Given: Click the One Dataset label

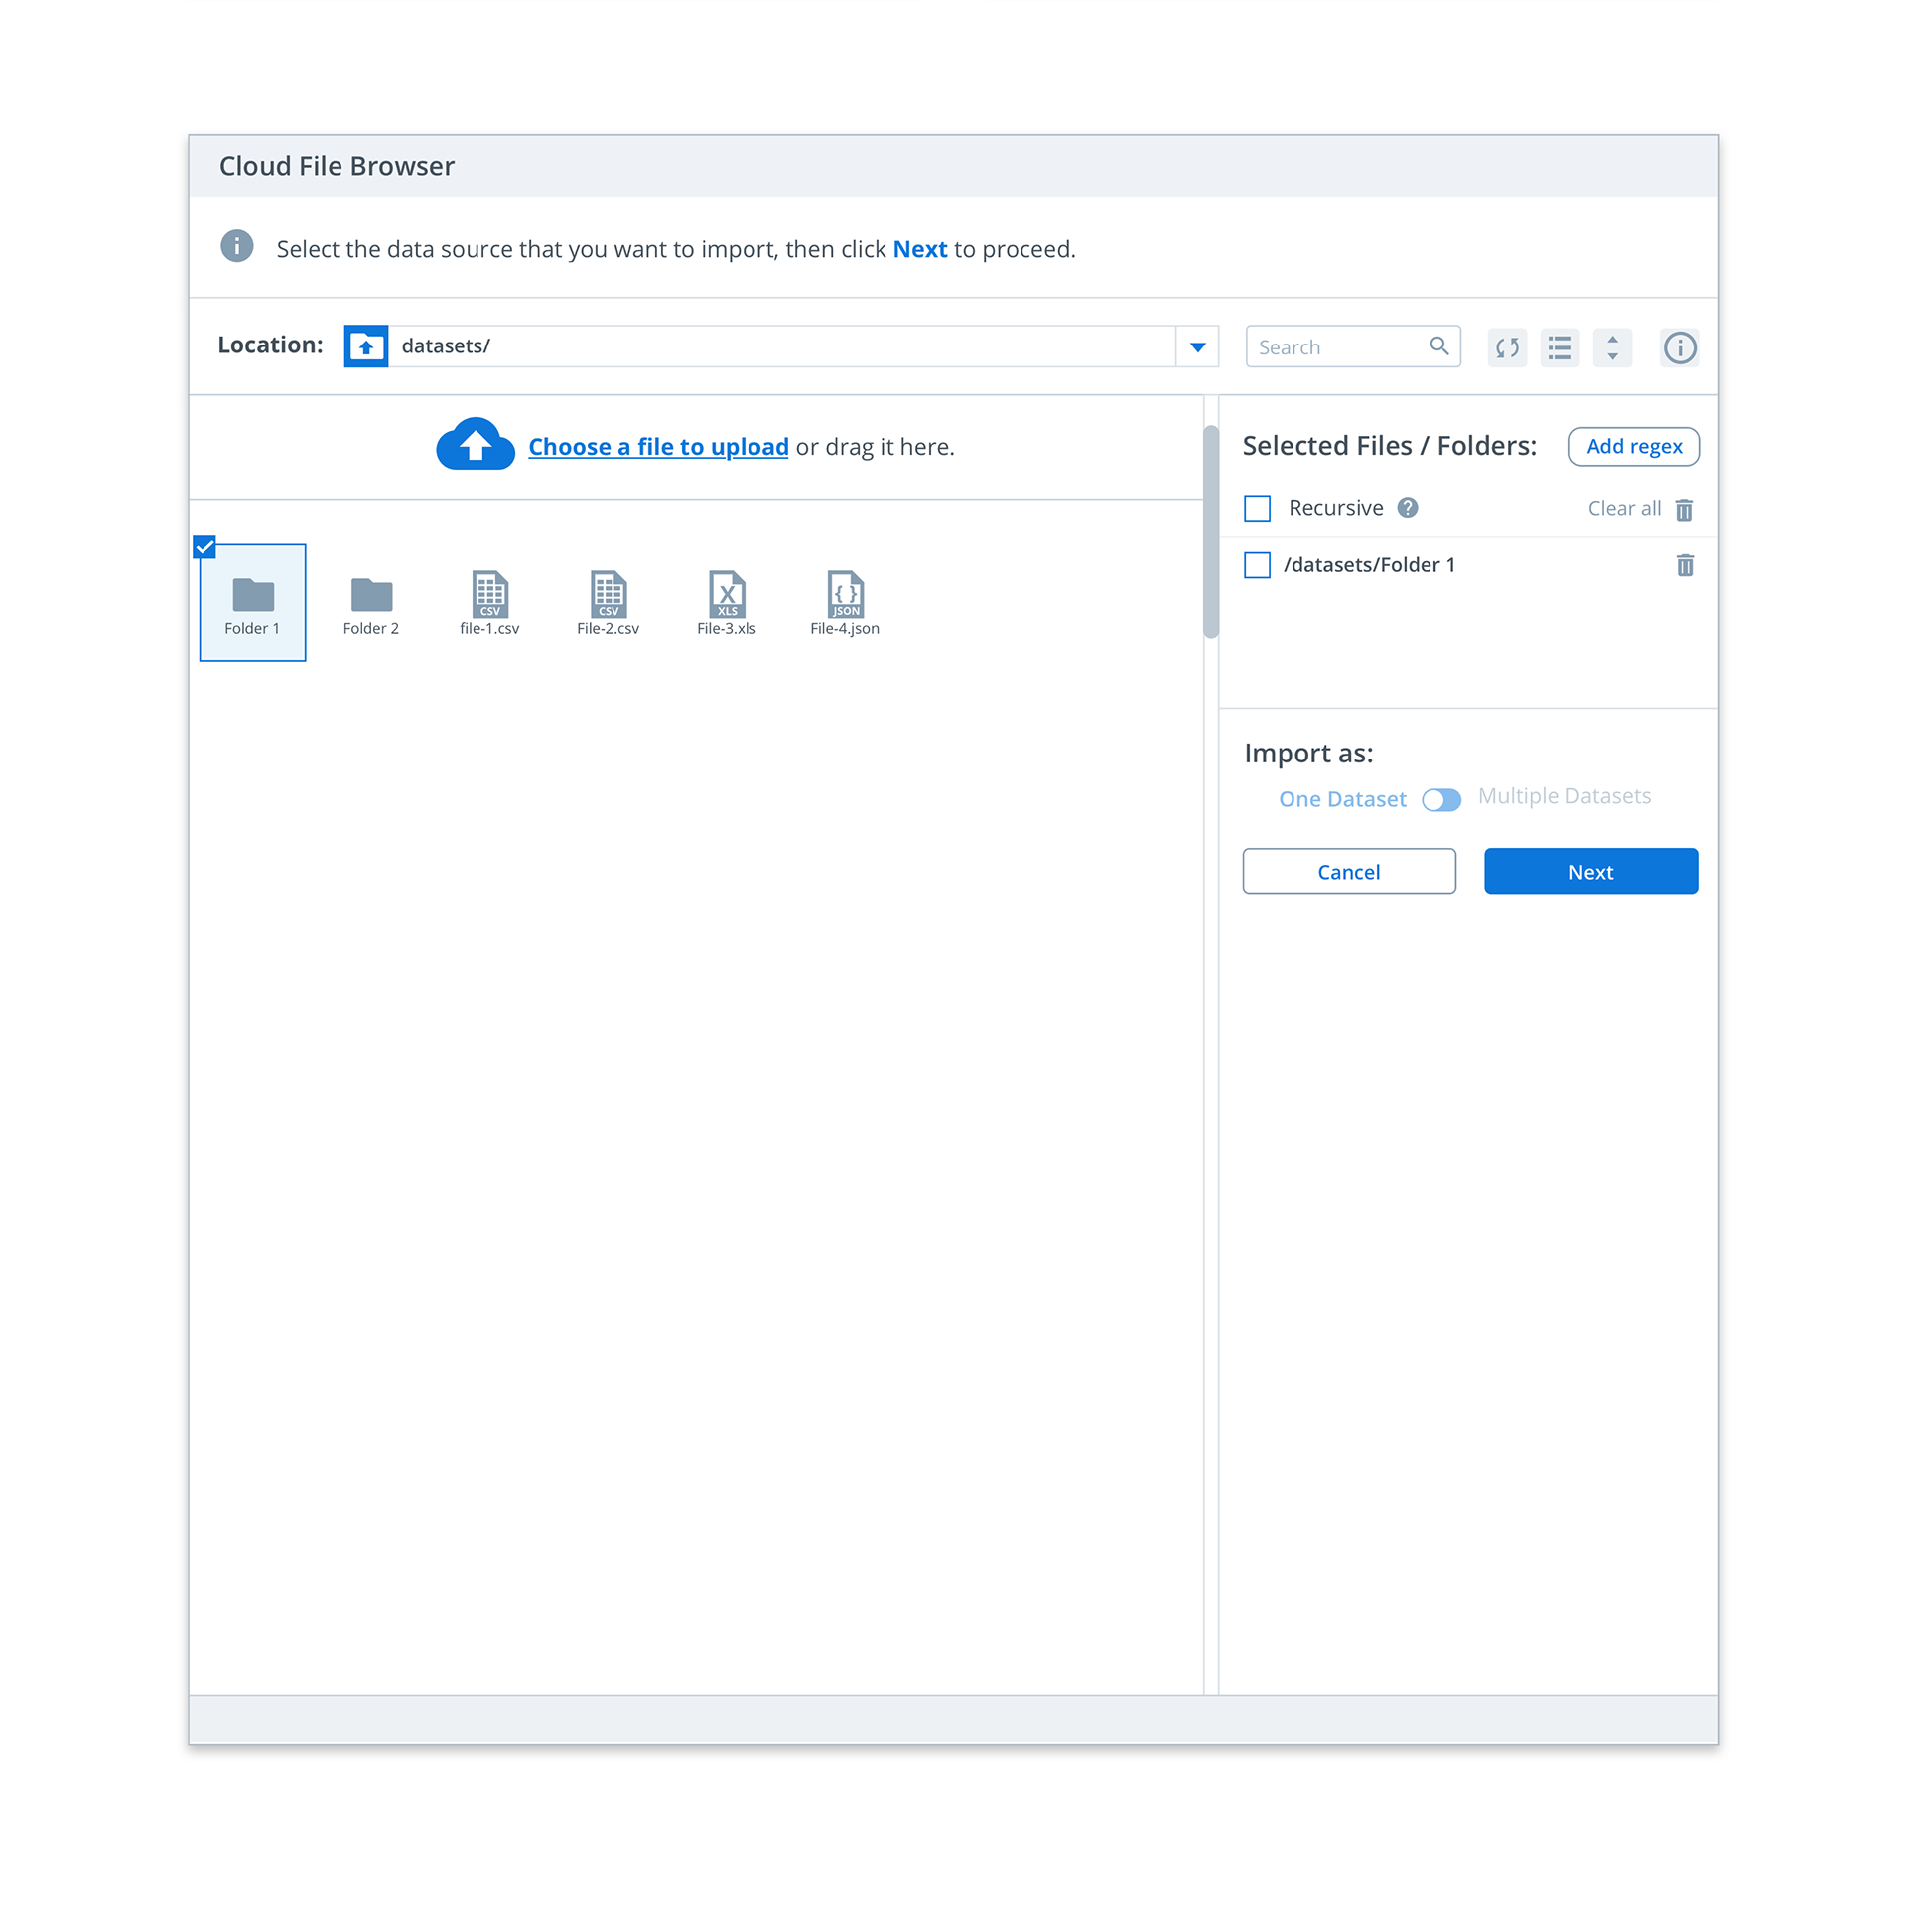Looking at the screenshot, I should tap(1342, 799).
